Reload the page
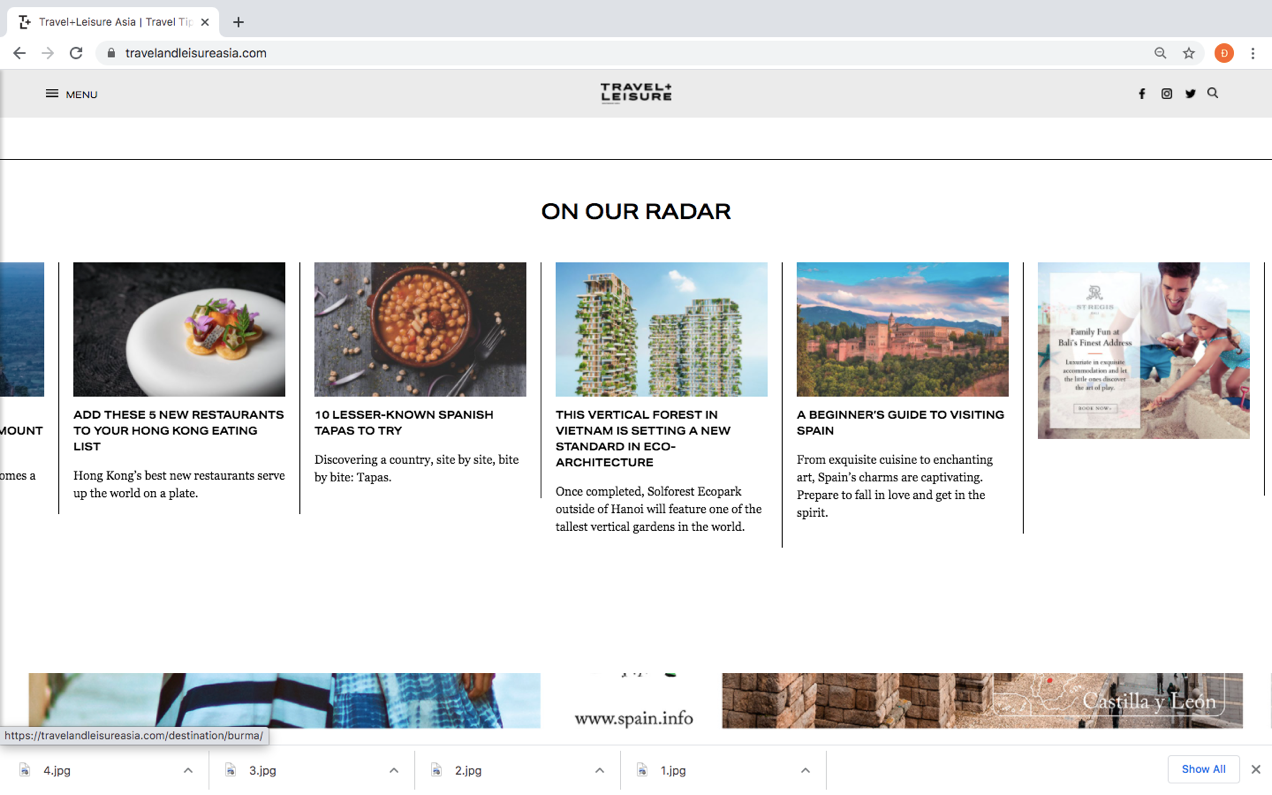The image size is (1272, 795). point(76,53)
